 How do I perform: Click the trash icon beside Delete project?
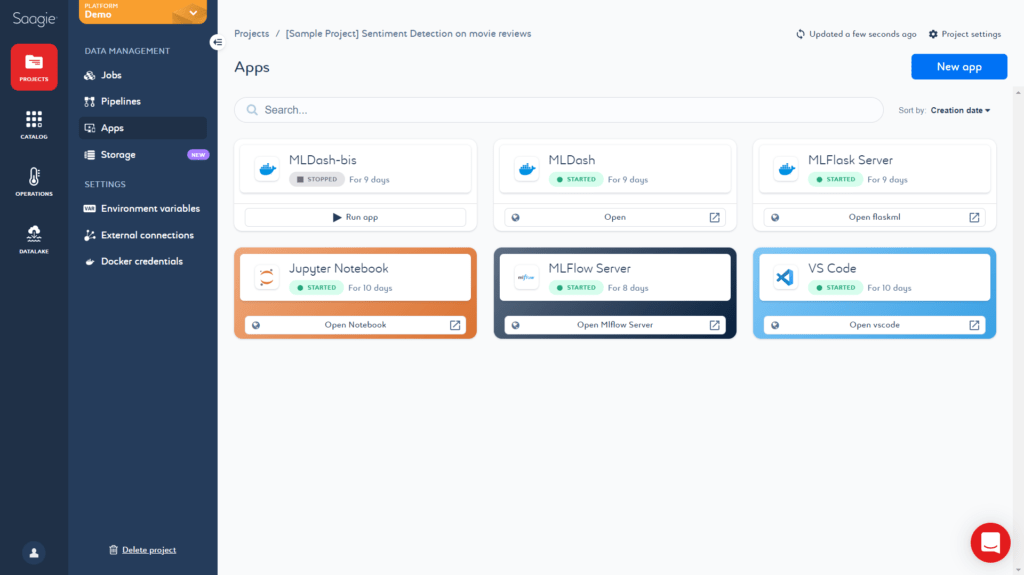[x=113, y=550]
